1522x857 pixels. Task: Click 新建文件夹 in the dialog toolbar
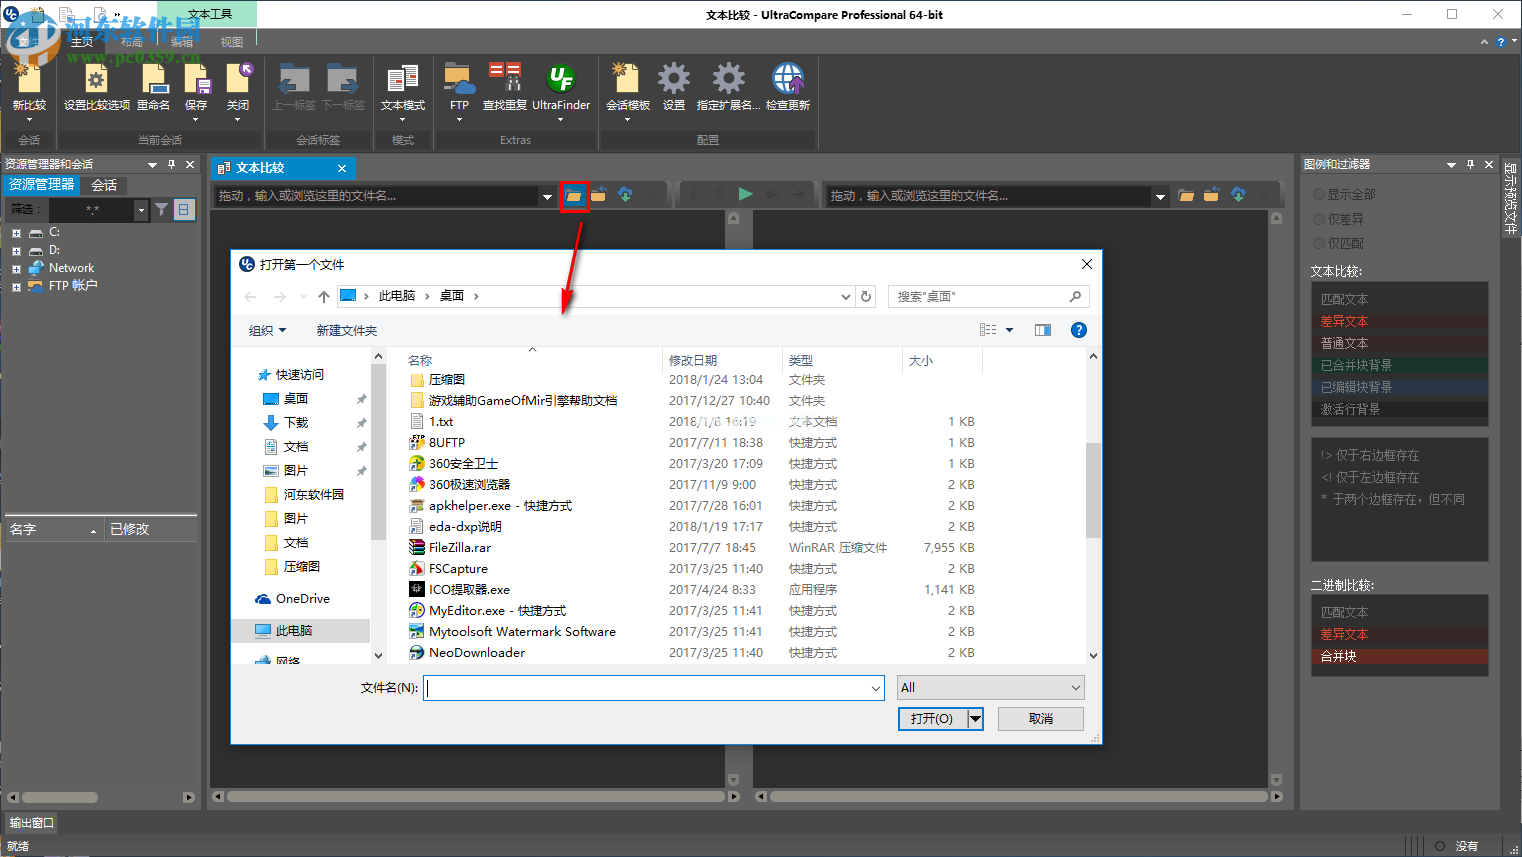(347, 330)
